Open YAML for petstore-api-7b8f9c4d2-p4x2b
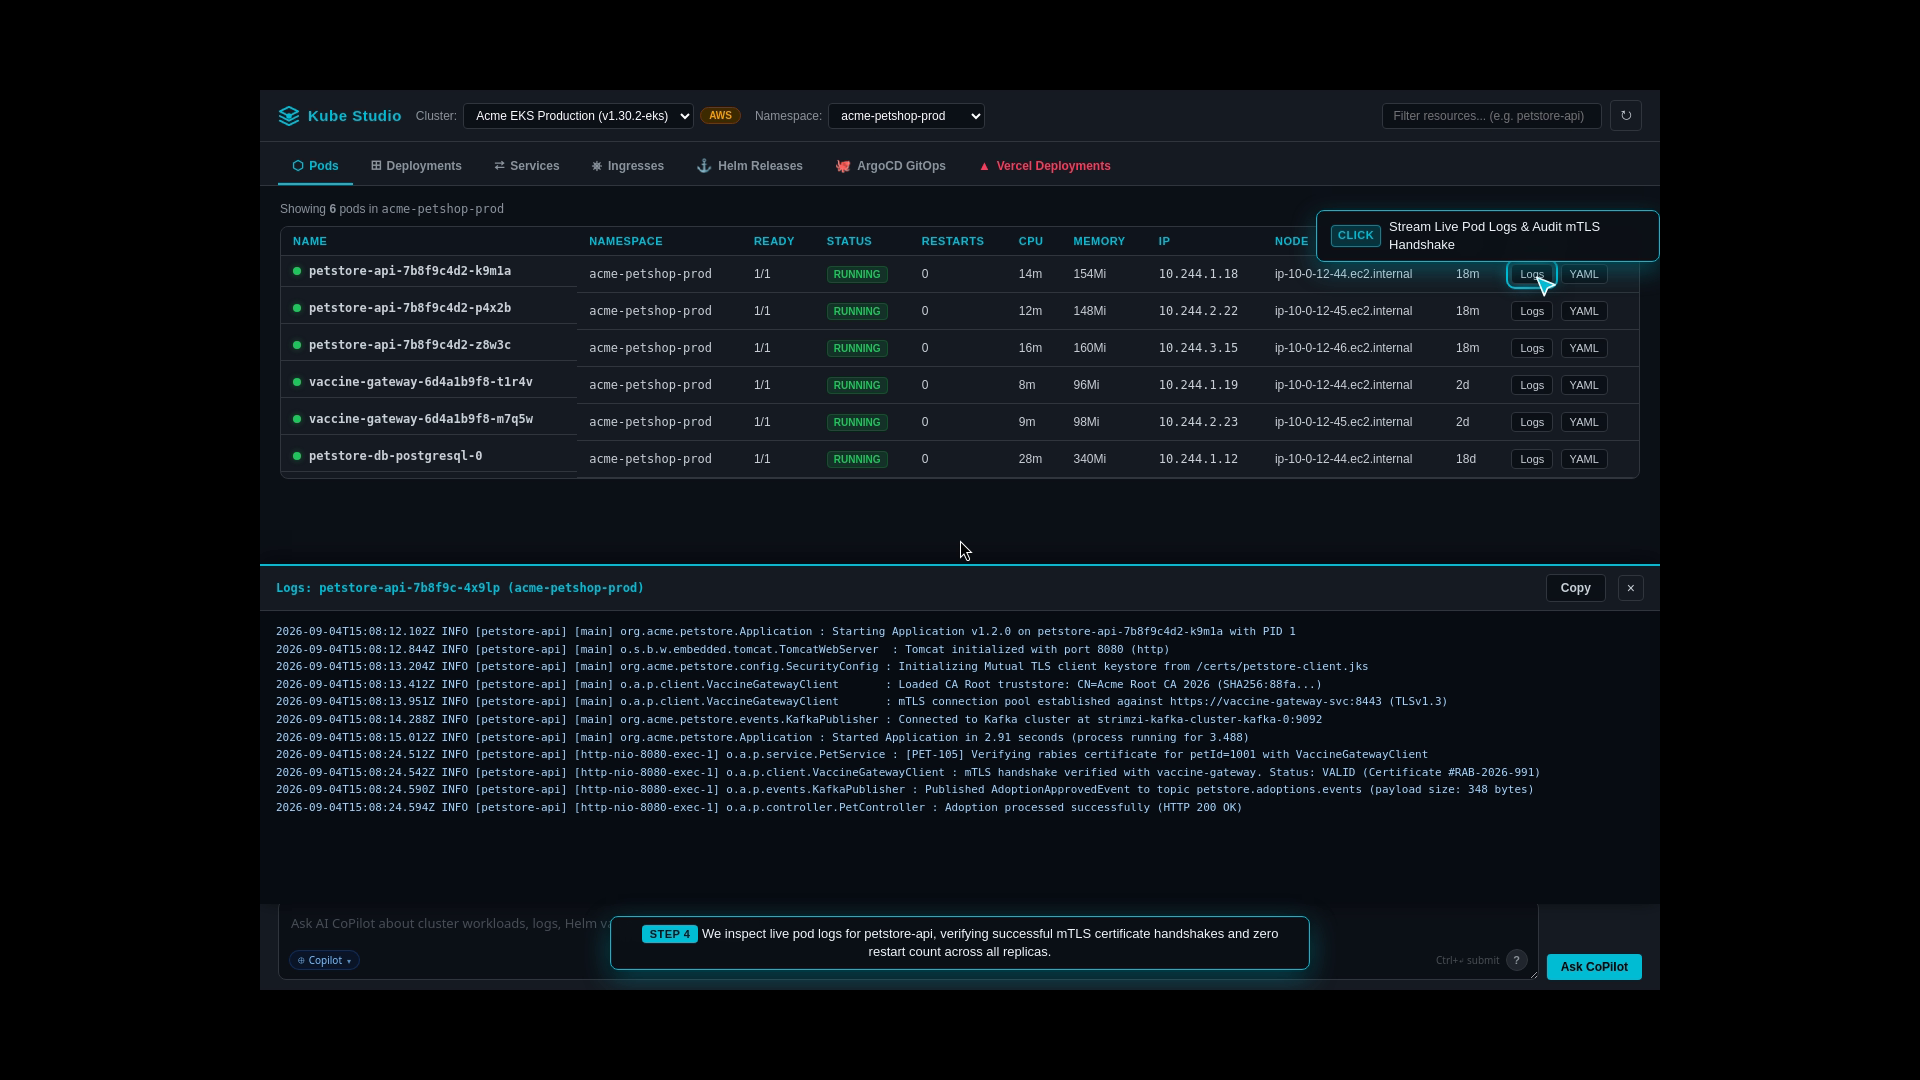This screenshot has height=1080, width=1920. pyautogui.click(x=1583, y=311)
